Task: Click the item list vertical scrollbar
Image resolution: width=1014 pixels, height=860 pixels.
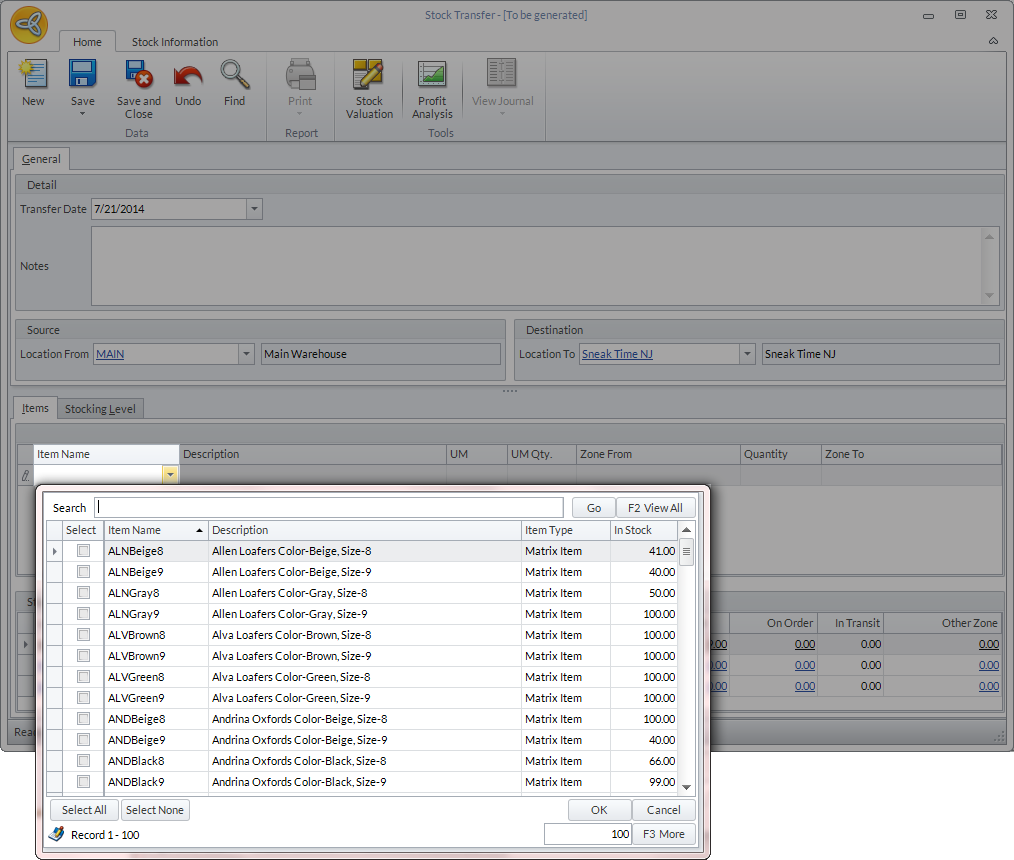Action: (x=686, y=660)
